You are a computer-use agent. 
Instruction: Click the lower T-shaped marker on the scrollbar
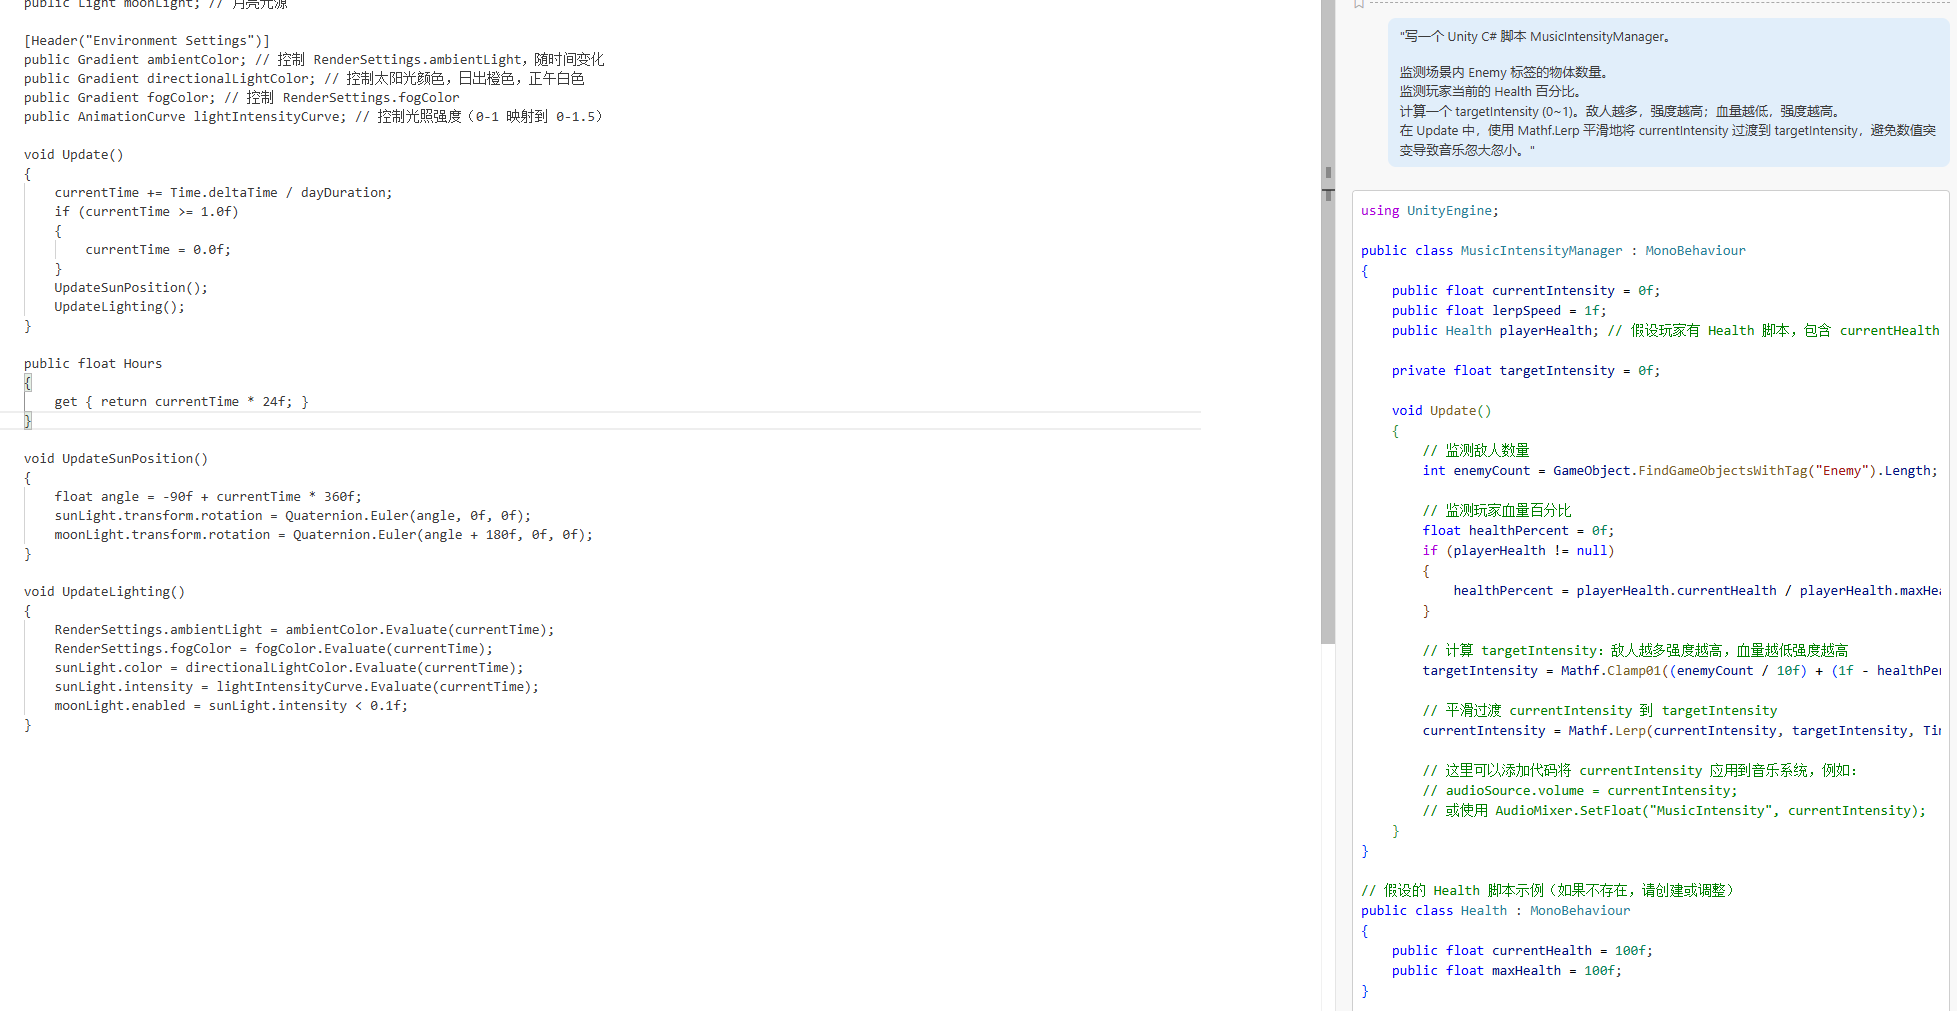[1328, 193]
